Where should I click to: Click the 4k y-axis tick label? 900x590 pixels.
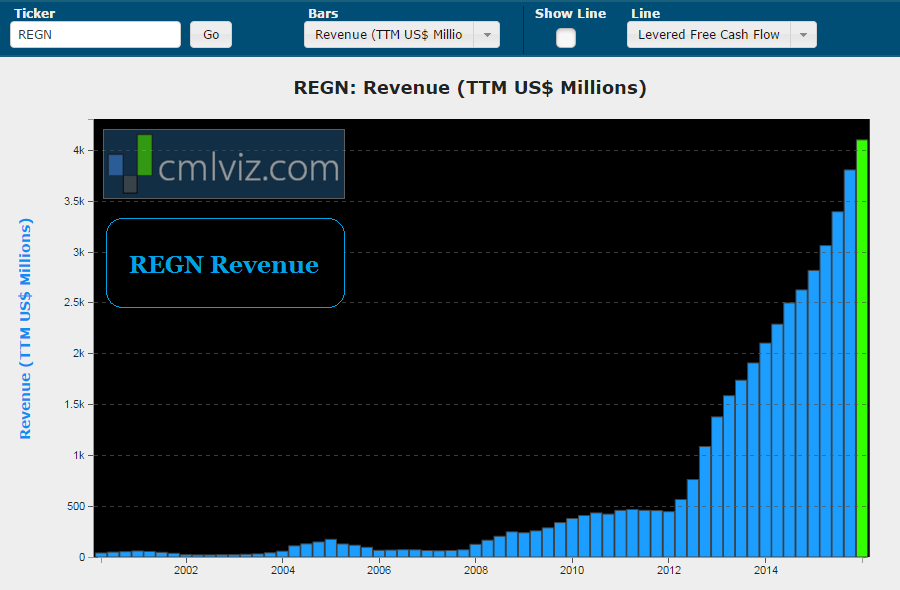[x=79, y=150]
